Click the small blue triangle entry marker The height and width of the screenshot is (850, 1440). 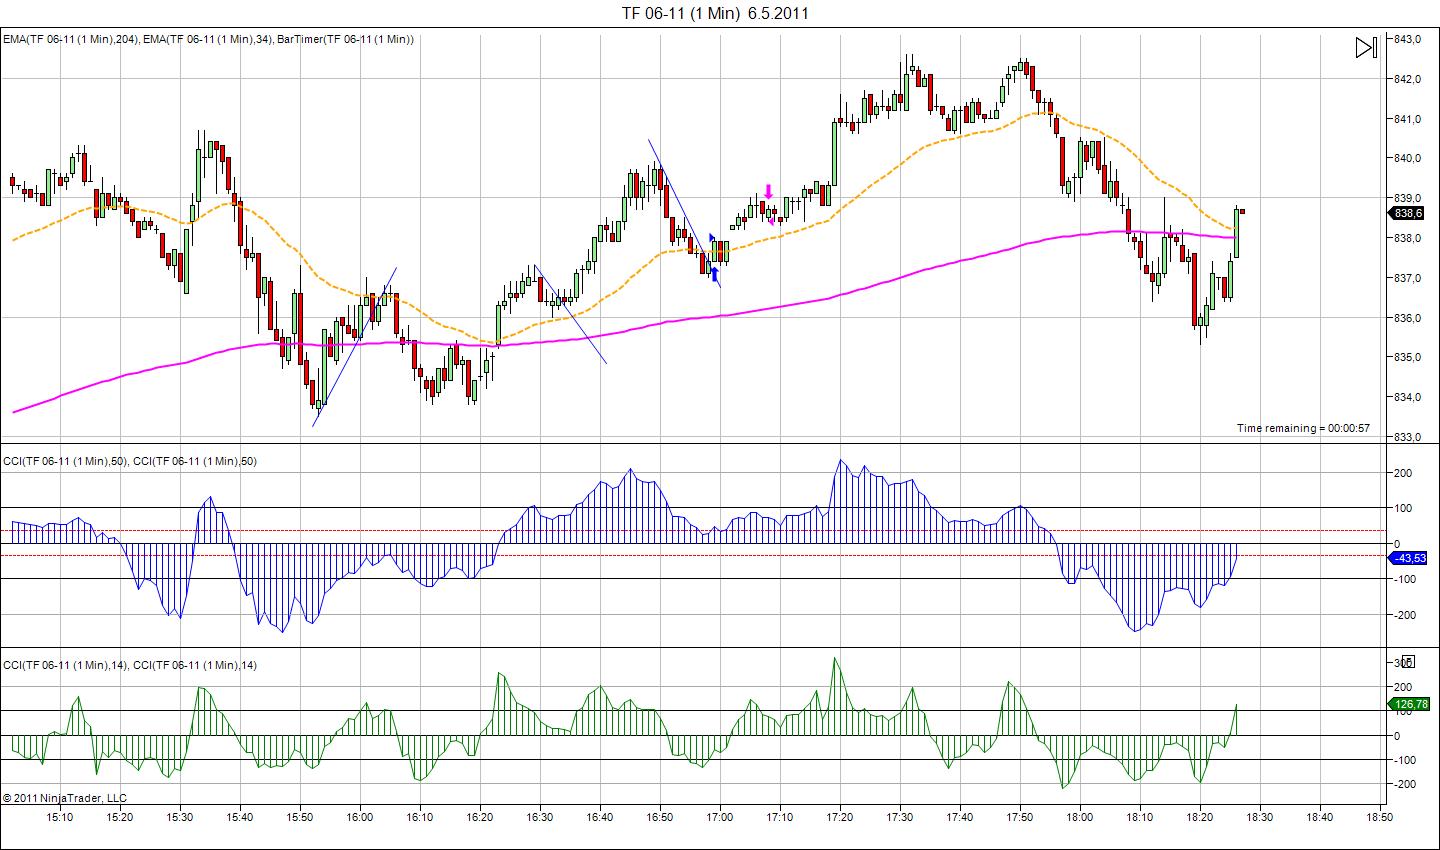[713, 238]
